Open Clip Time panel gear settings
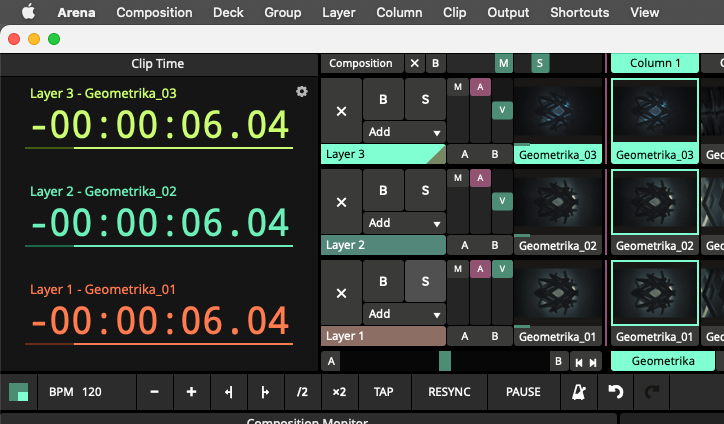The width and height of the screenshot is (724, 424). (x=302, y=92)
